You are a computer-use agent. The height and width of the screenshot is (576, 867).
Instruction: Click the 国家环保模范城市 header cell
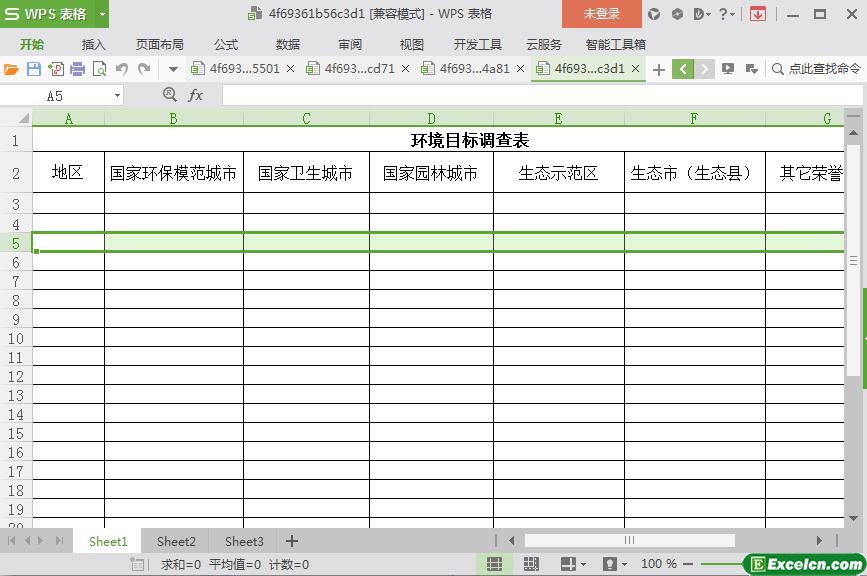[x=174, y=173]
